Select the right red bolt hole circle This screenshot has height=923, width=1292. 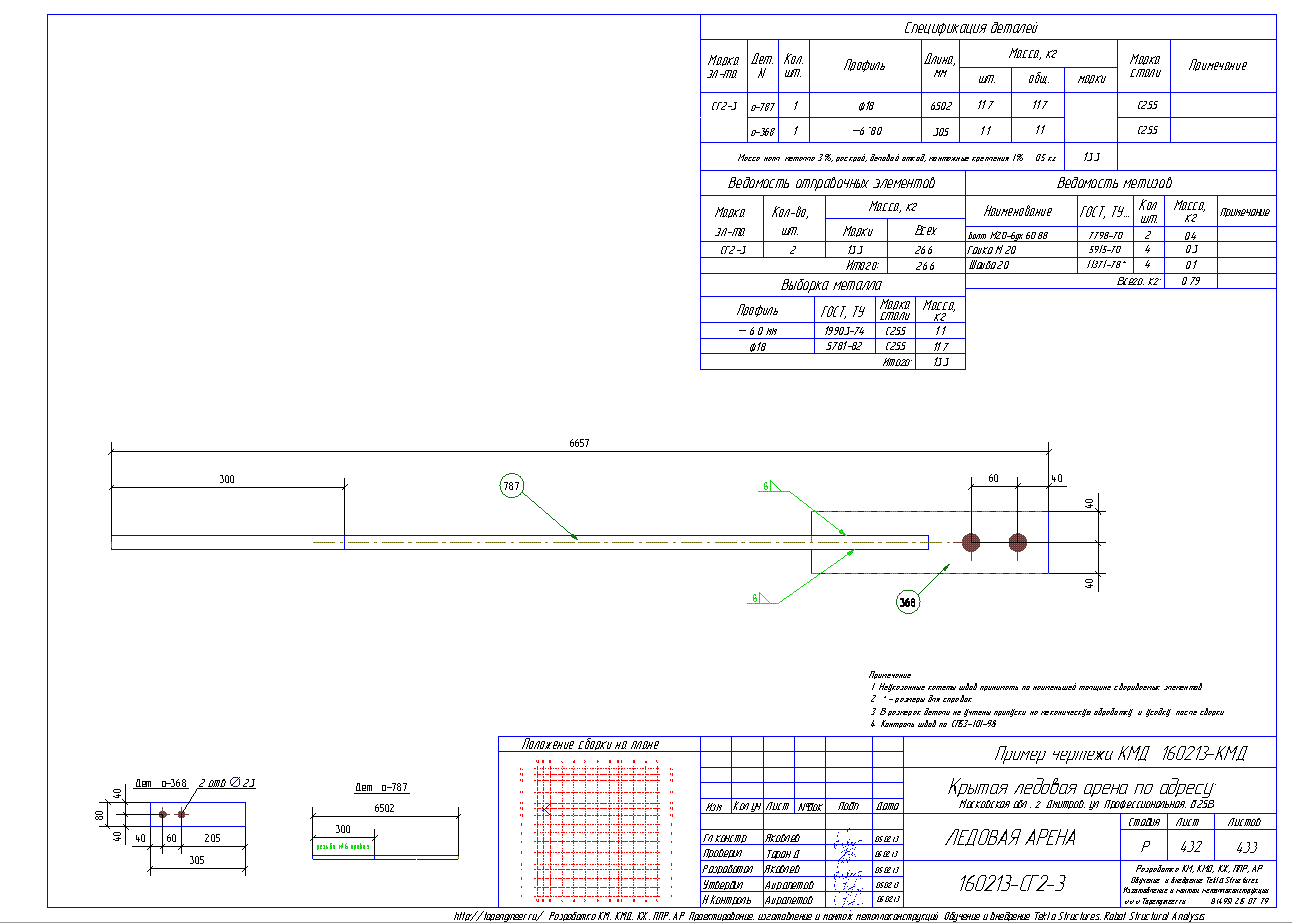(1018, 543)
